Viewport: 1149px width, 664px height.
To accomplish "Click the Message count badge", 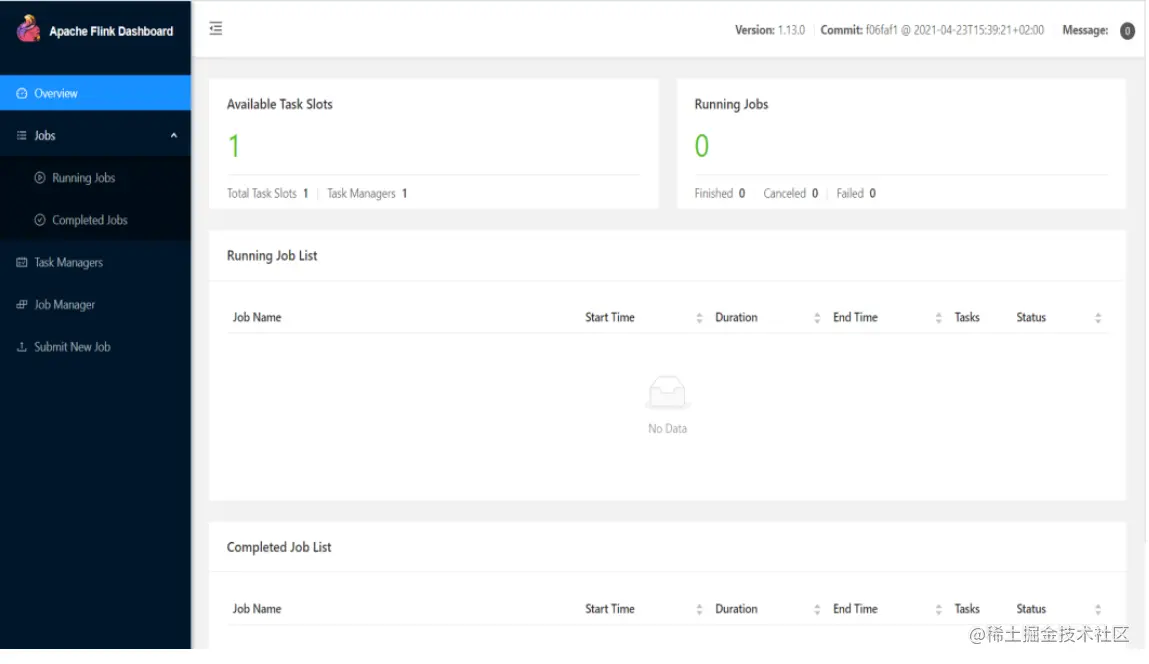I will tap(1127, 31).
